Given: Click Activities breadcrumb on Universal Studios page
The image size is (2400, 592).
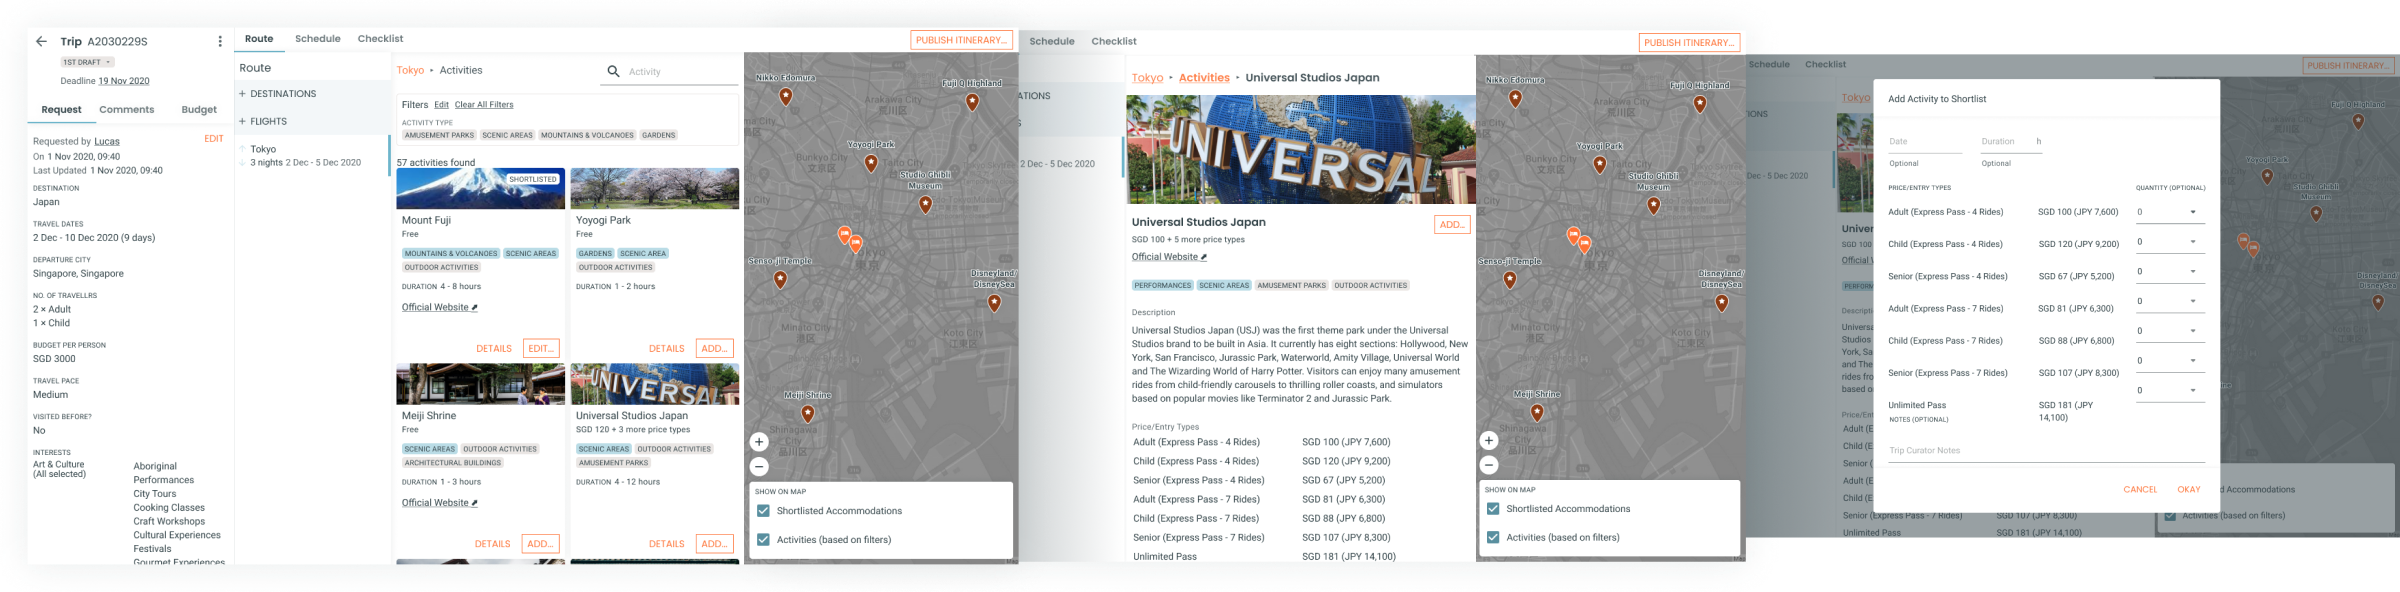Looking at the screenshot, I should (x=1204, y=78).
